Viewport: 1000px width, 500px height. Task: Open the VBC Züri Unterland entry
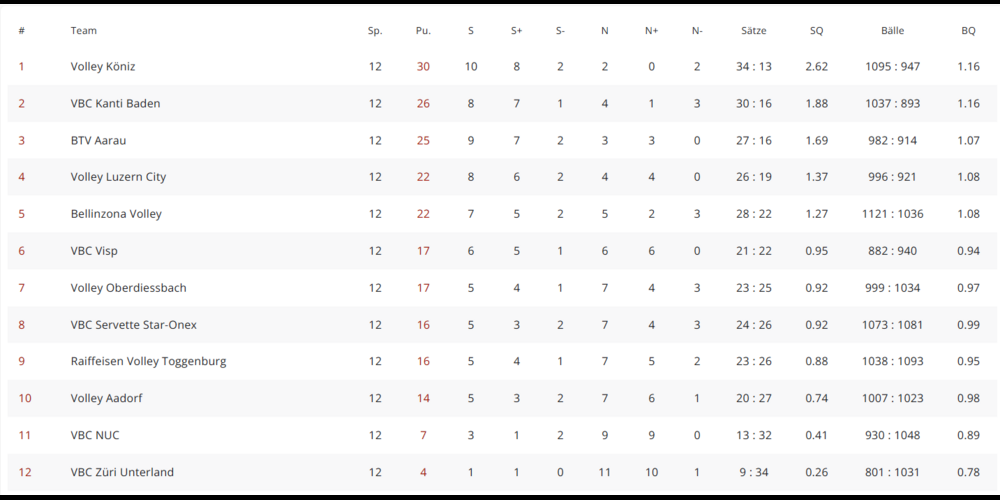click(122, 472)
